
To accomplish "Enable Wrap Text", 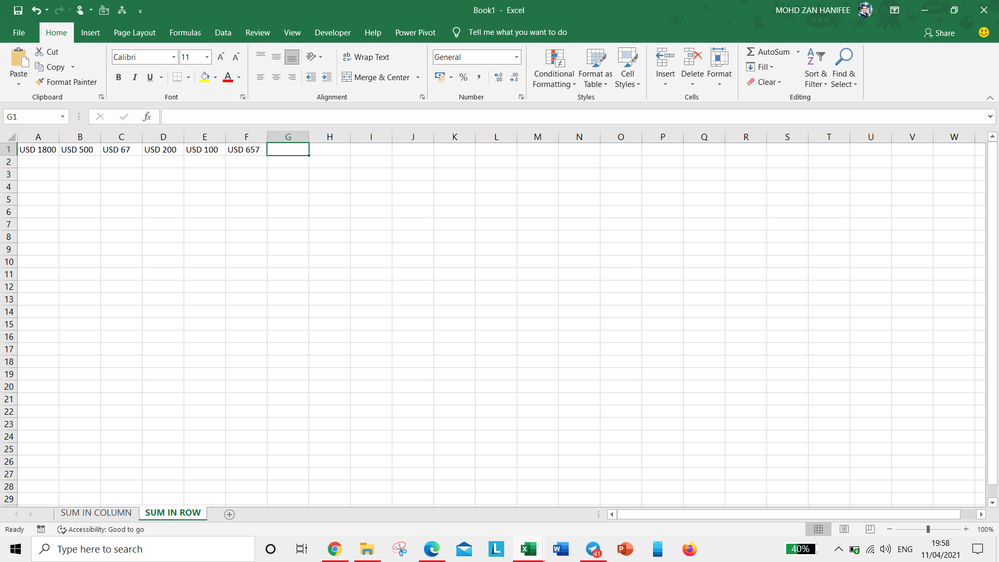I will coord(366,57).
